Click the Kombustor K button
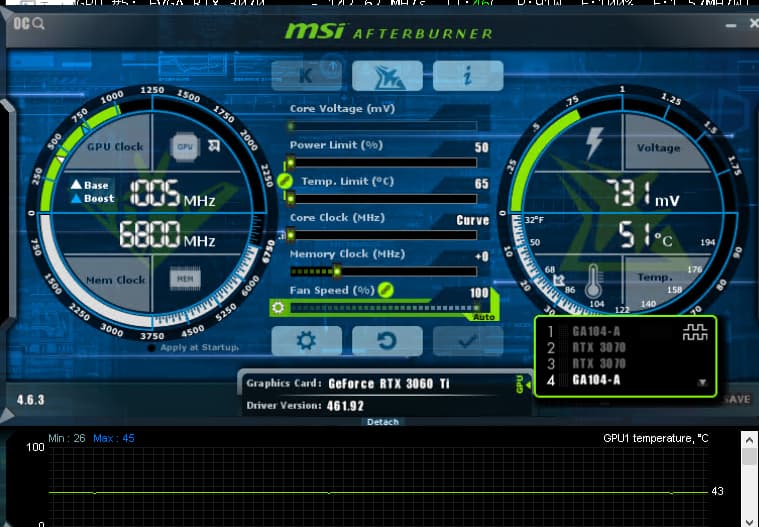This screenshot has height=527, width=759. (x=306, y=75)
